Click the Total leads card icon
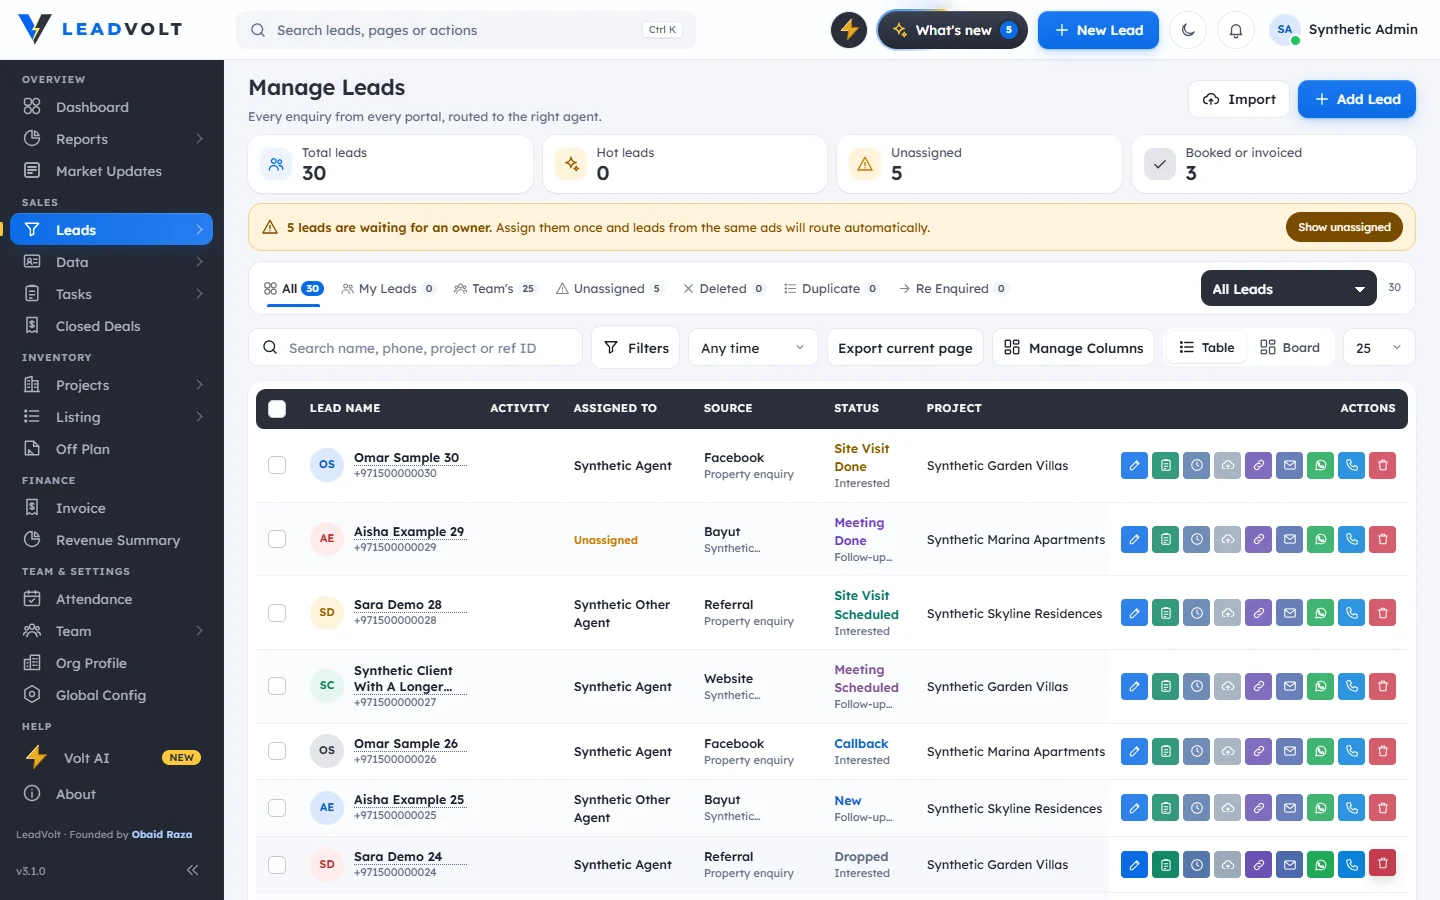1440x900 pixels. (276, 164)
